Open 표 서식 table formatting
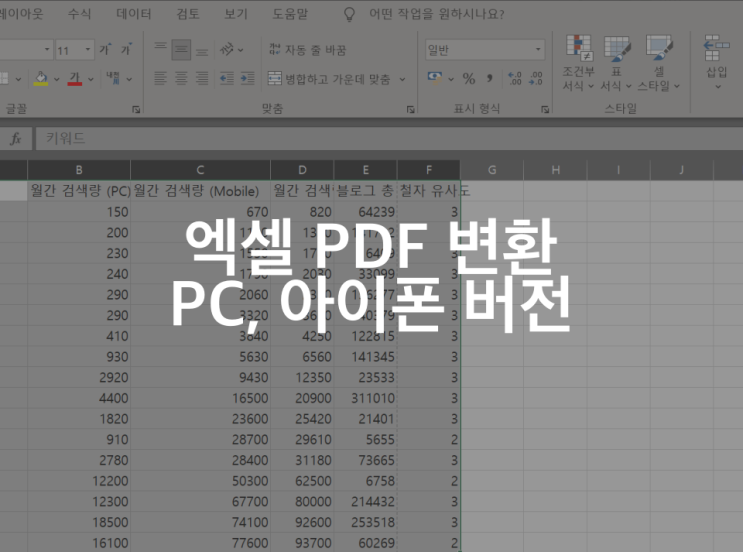Screen dimensions: 743x552 point(616,63)
